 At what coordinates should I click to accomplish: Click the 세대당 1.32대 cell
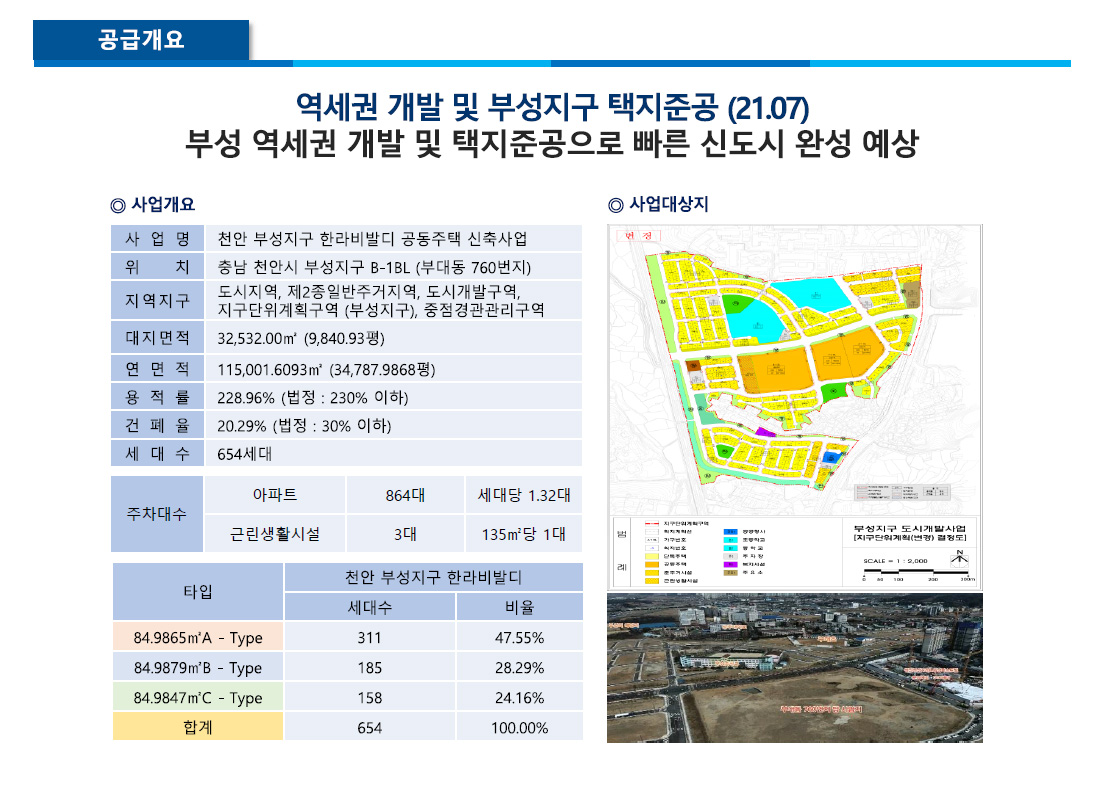coord(524,495)
